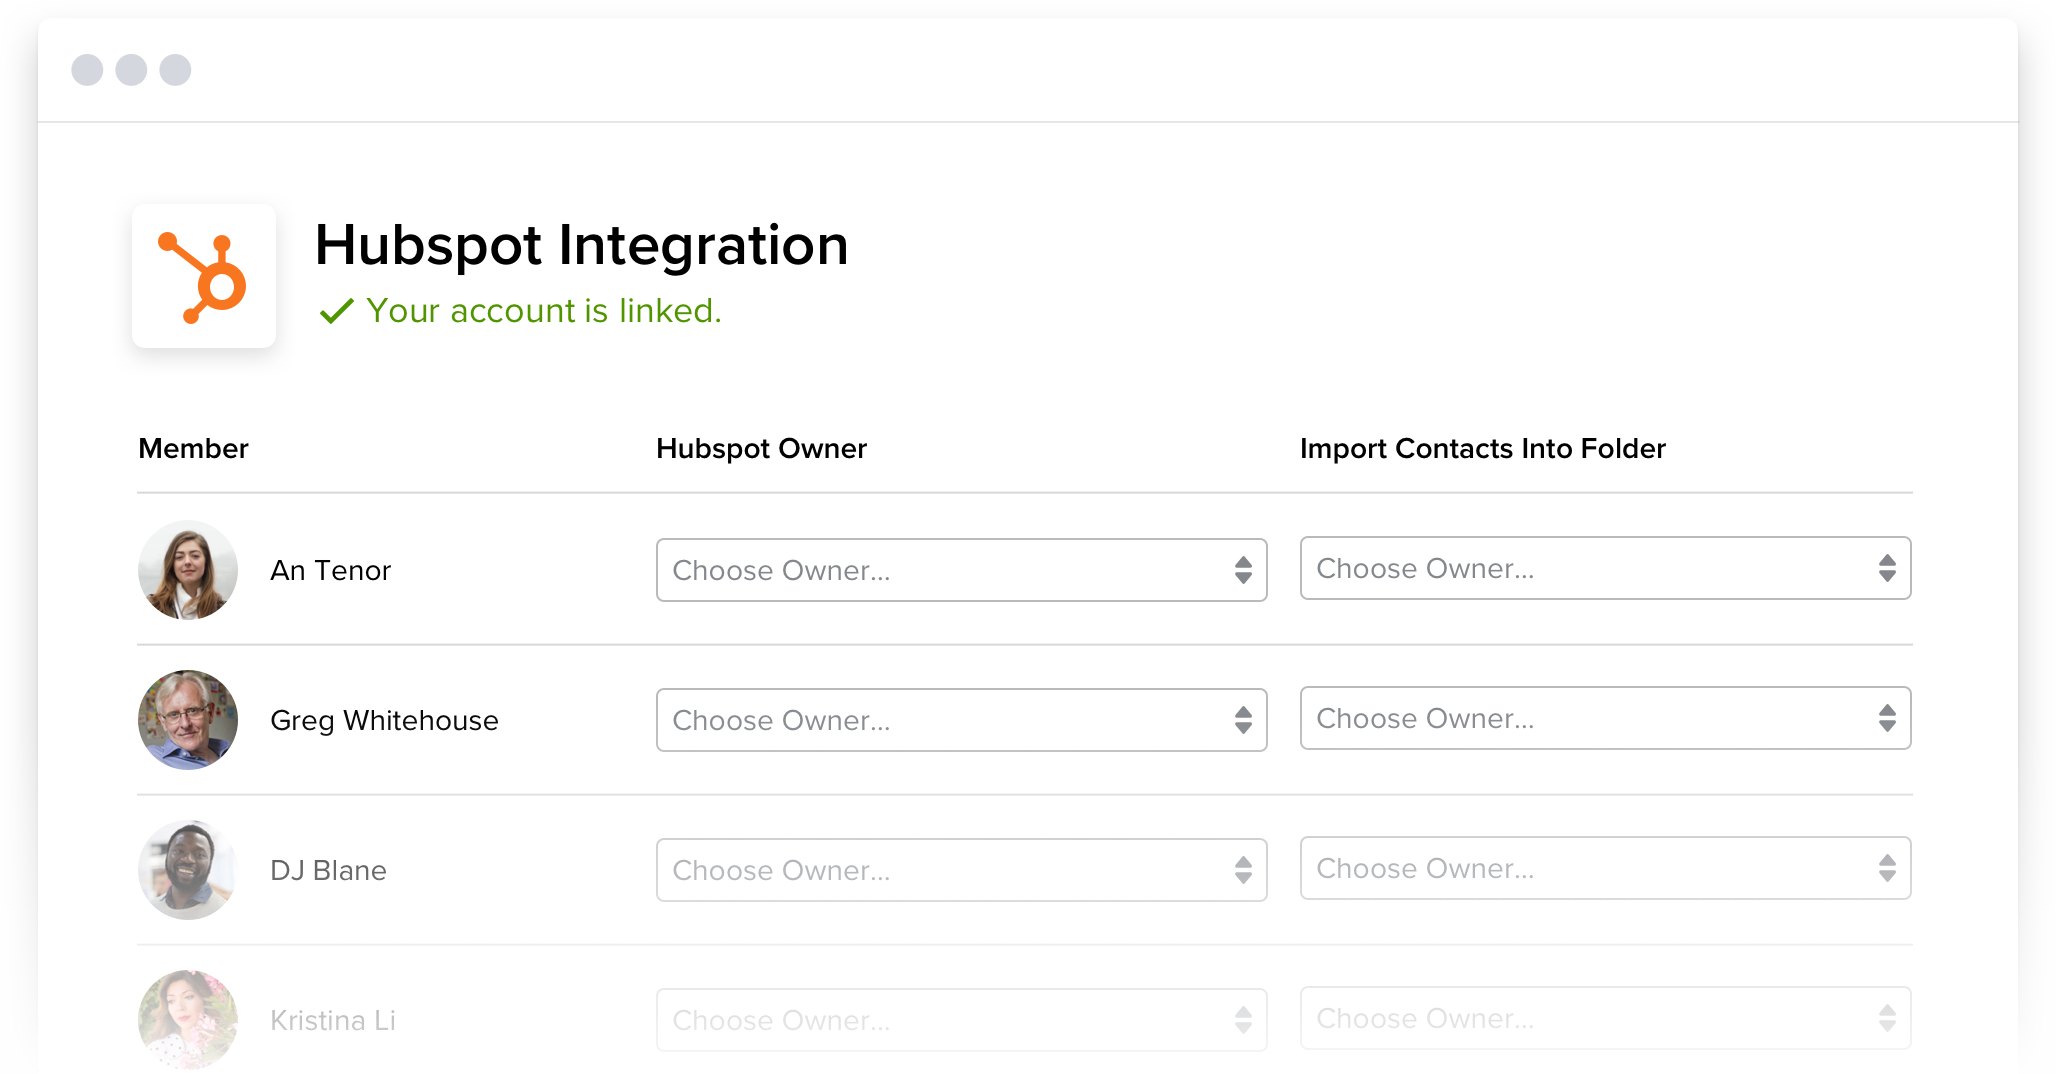Click Kristina Li's avatar photo
The width and height of the screenshot is (2056, 1074).
[x=188, y=1020]
